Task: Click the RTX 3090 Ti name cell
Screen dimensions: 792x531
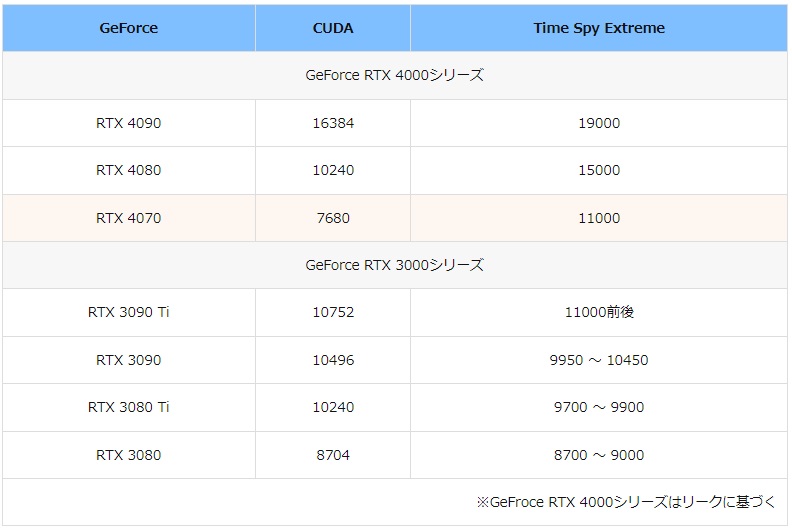Action: pos(128,312)
